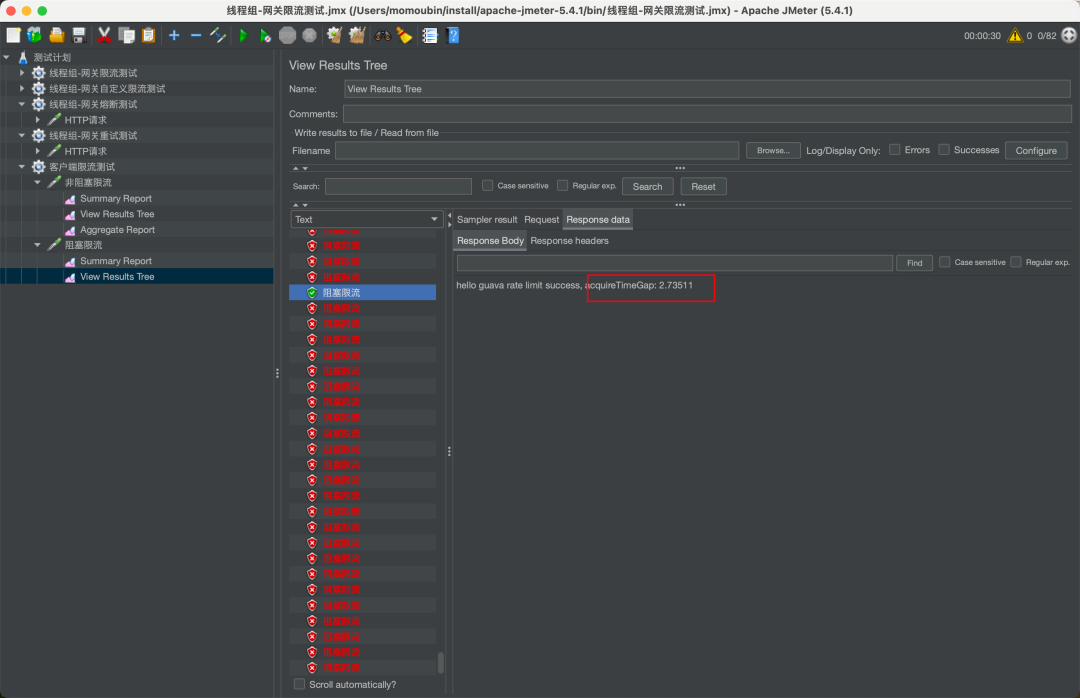The height and width of the screenshot is (698, 1080).
Task: Open the Help question mark icon
Action: click(453, 35)
